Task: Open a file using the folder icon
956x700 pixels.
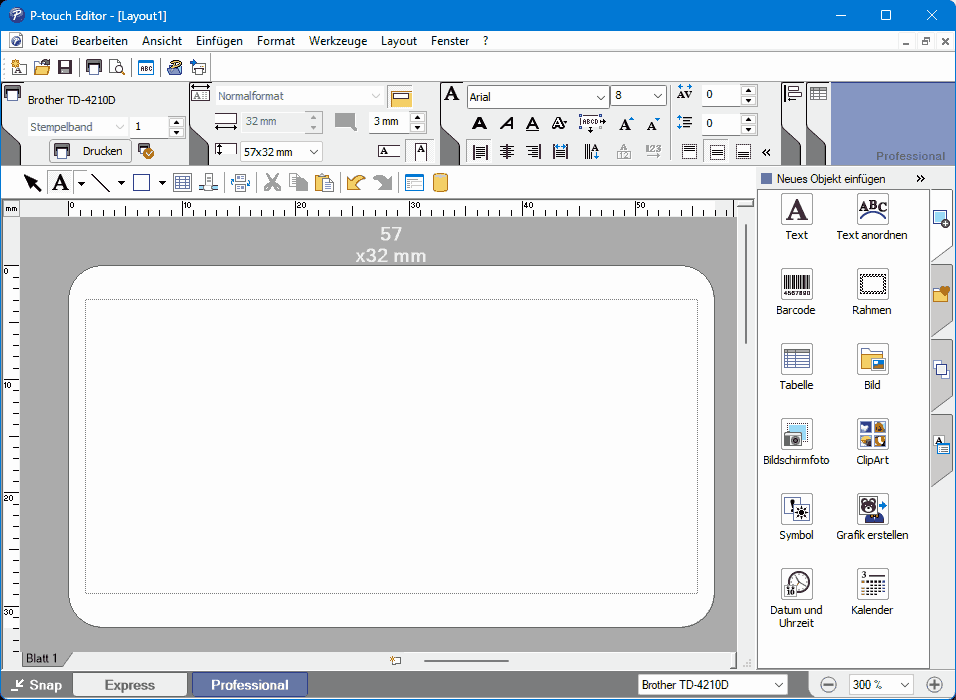Action: click(x=41, y=67)
